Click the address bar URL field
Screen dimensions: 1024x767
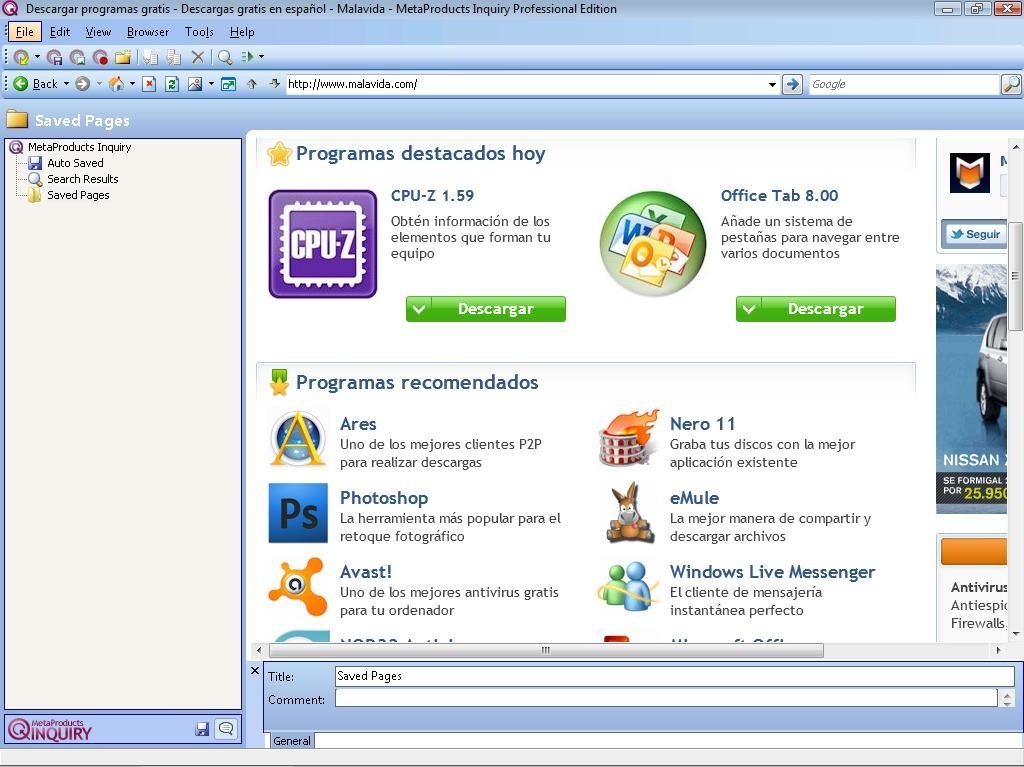pos(526,84)
